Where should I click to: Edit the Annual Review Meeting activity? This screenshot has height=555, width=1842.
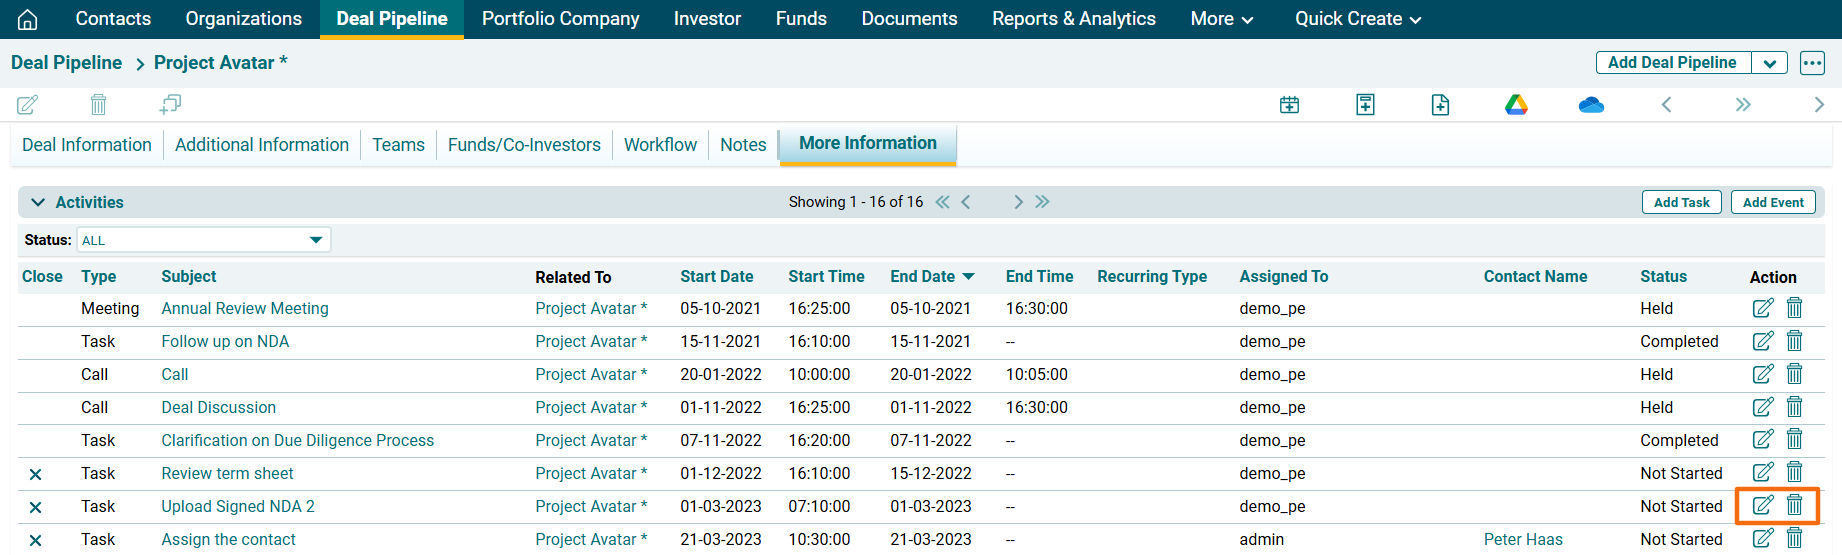pos(1762,308)
